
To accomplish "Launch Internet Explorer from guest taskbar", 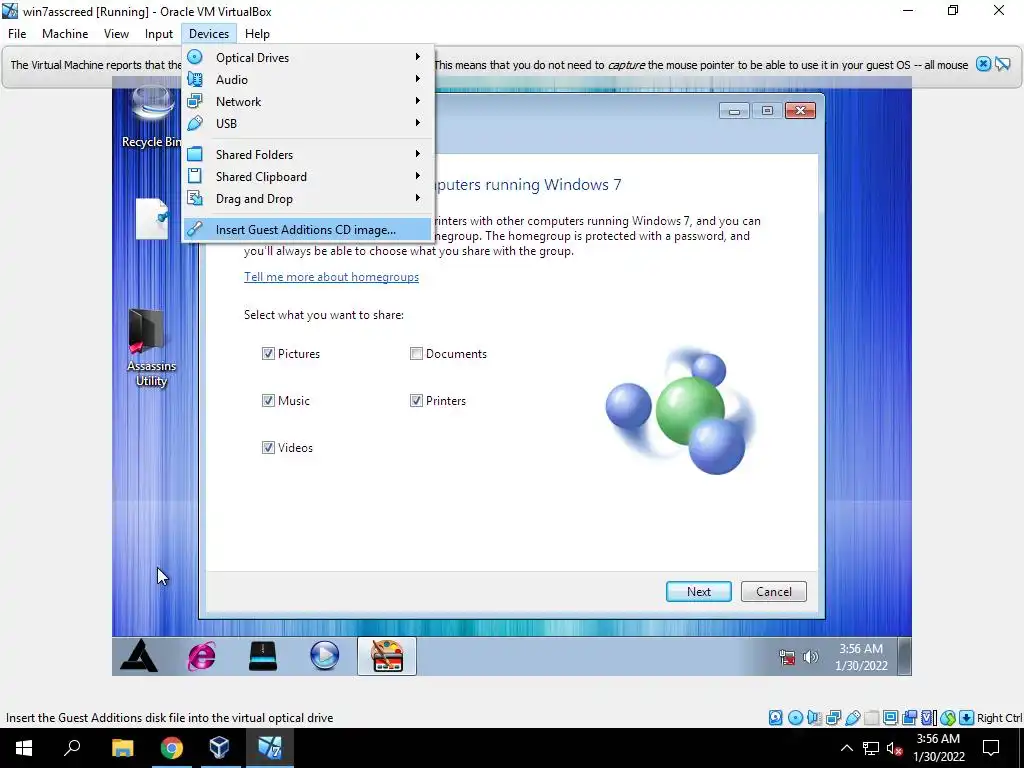I will pos(201,656).
